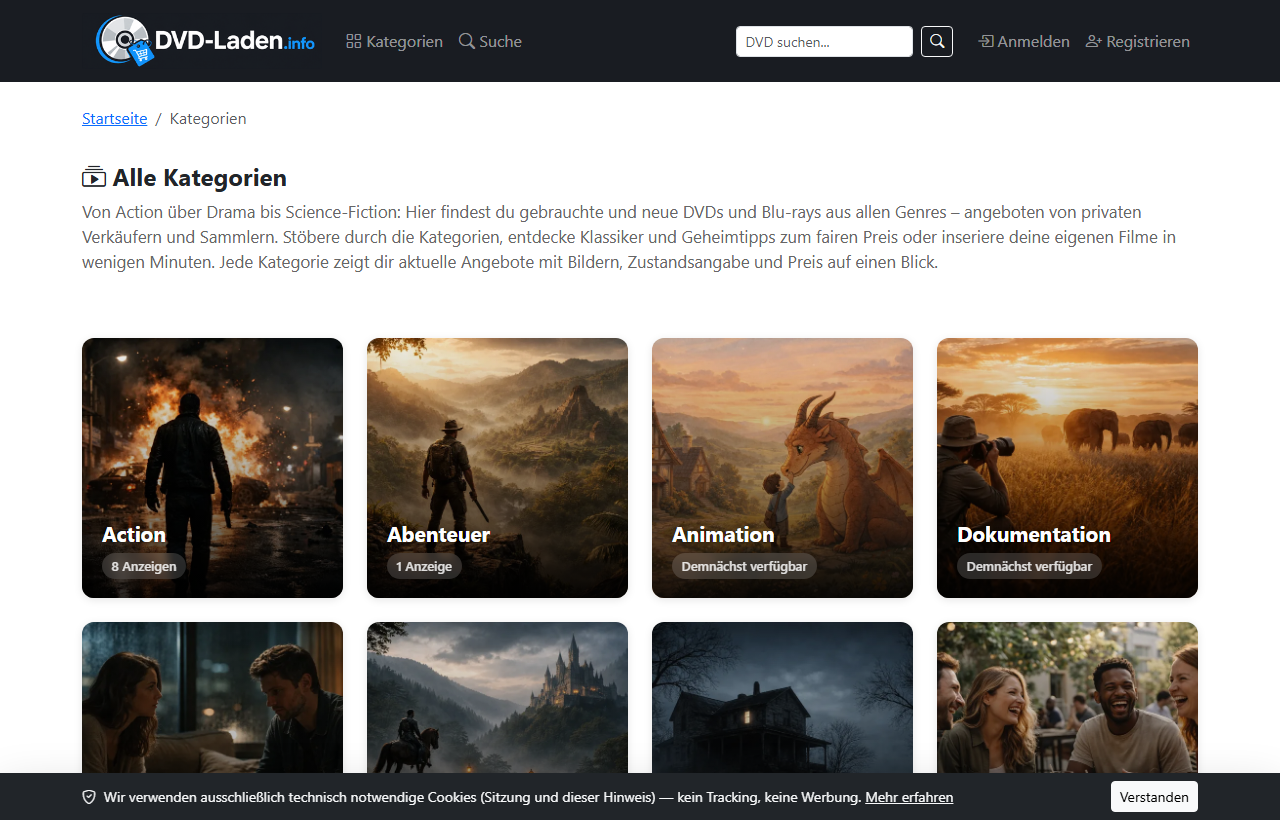Select the Dokumentation category card
Image resolution: width=1280 pixels, height=820 pixels.
(1067, 468)
